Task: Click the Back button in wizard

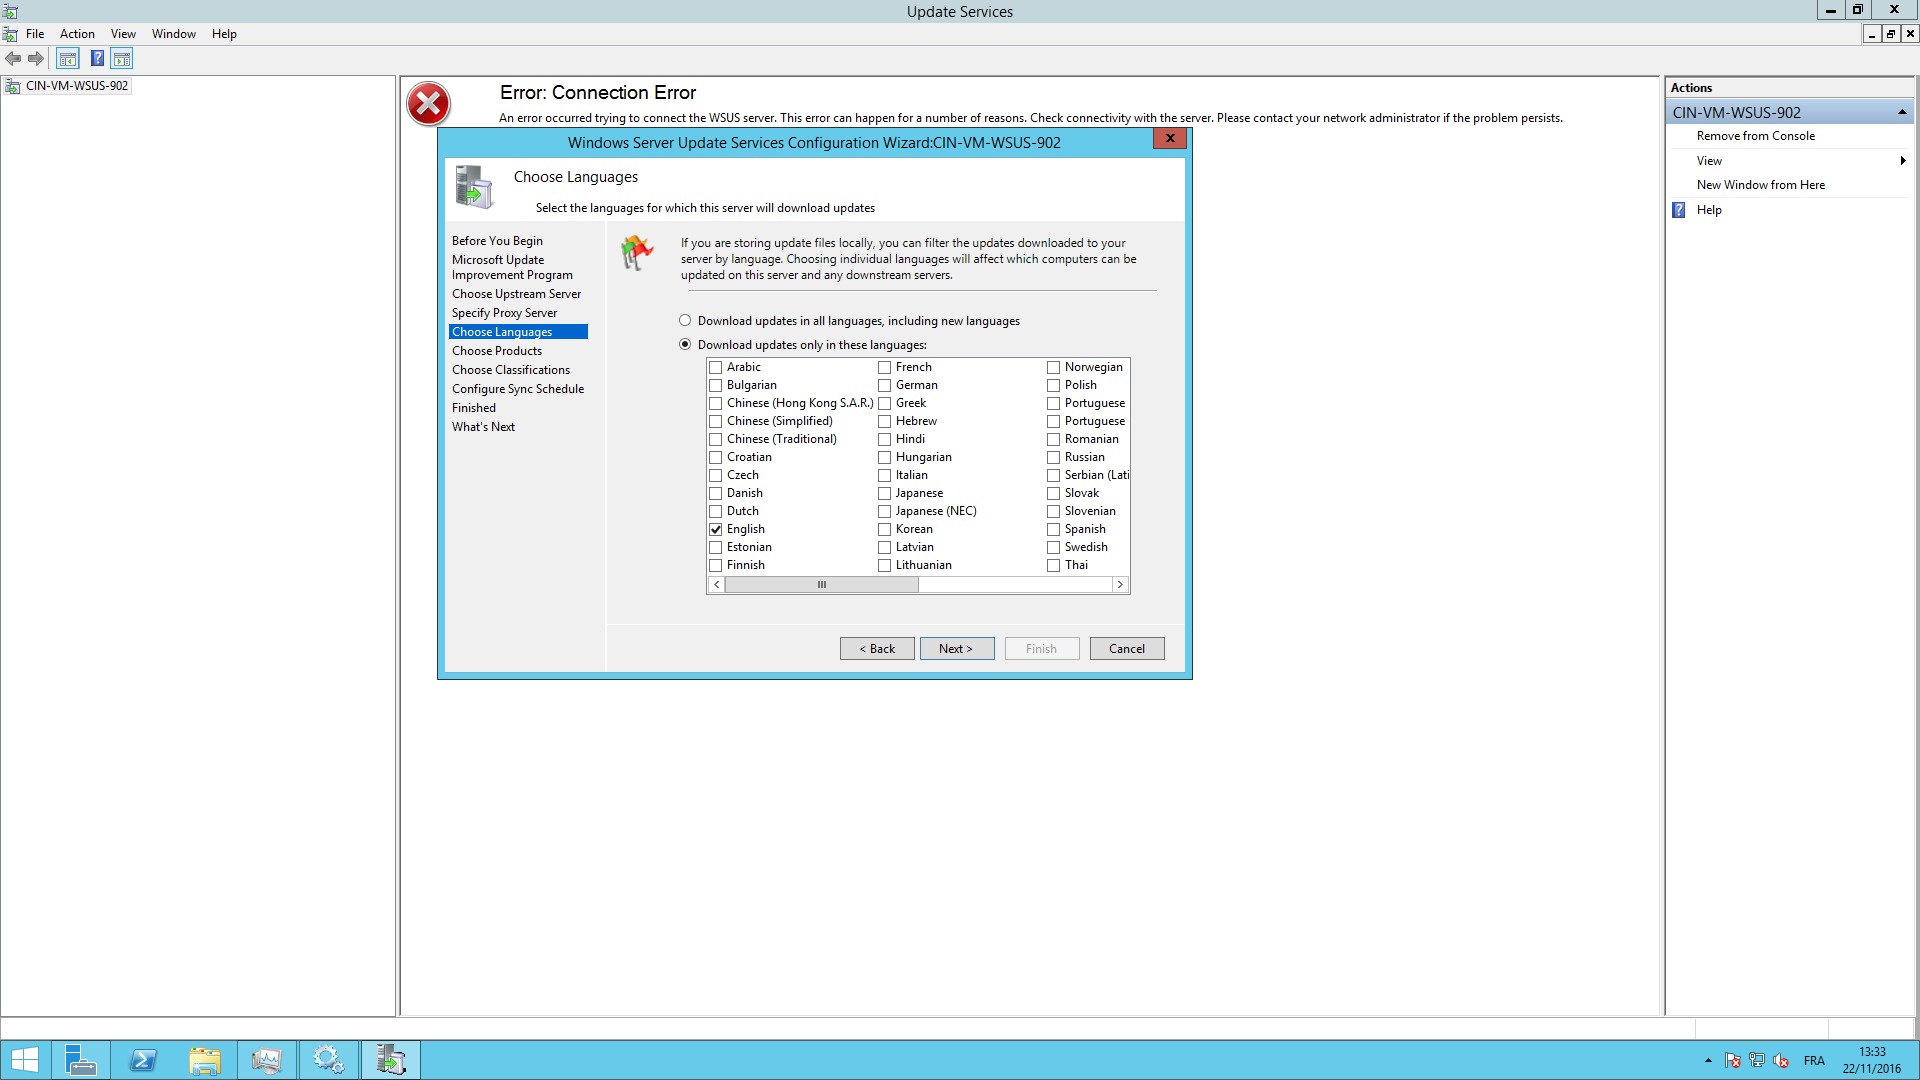Action: pyautogui.click(x=877, y=649)
